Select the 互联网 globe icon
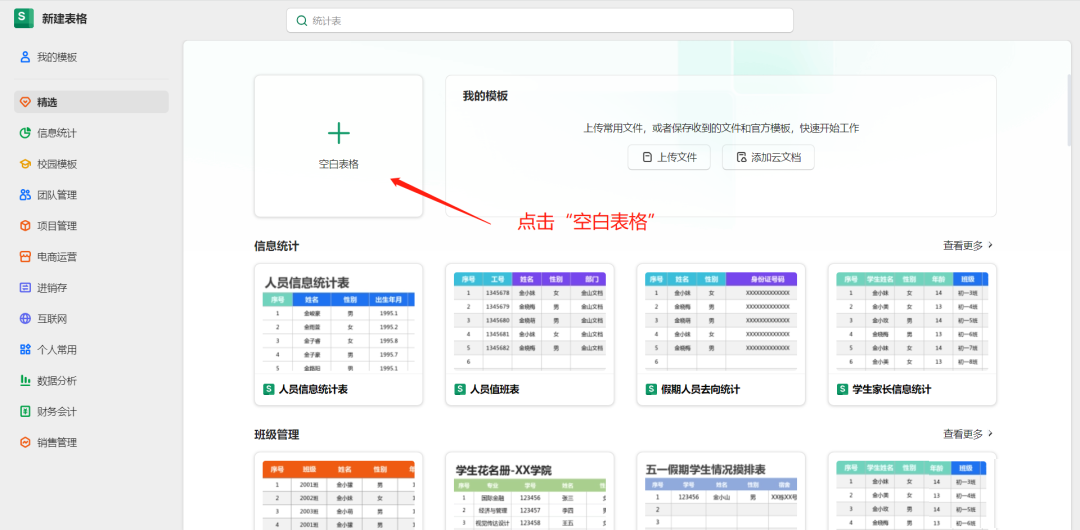The width and height of the screenshot is (1080, 530). click(x=26, y=319)
